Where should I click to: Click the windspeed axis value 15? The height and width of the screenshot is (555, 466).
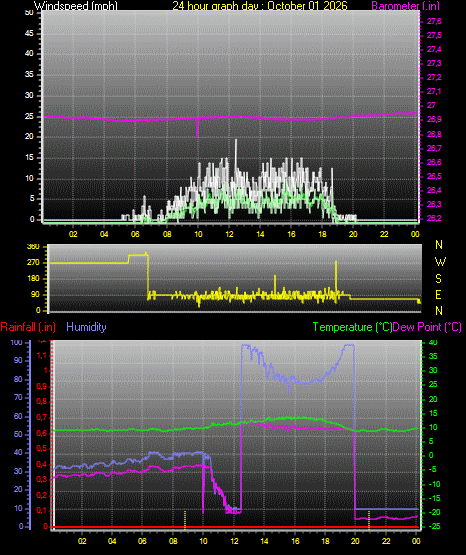(29, 158)
